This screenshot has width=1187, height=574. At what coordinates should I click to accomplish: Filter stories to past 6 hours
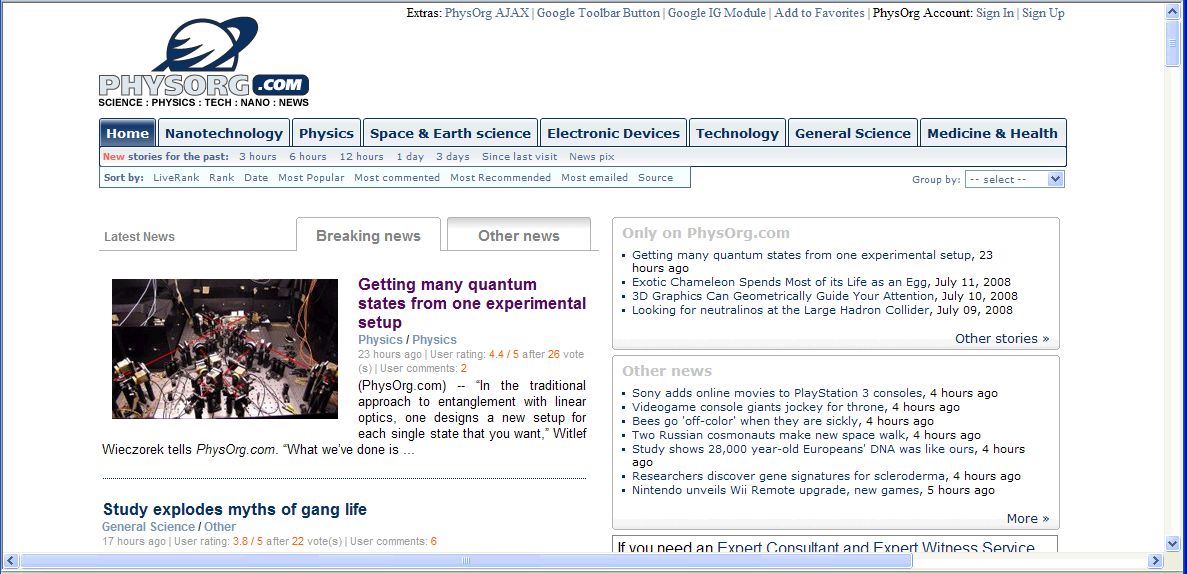(x=308, y=157)
